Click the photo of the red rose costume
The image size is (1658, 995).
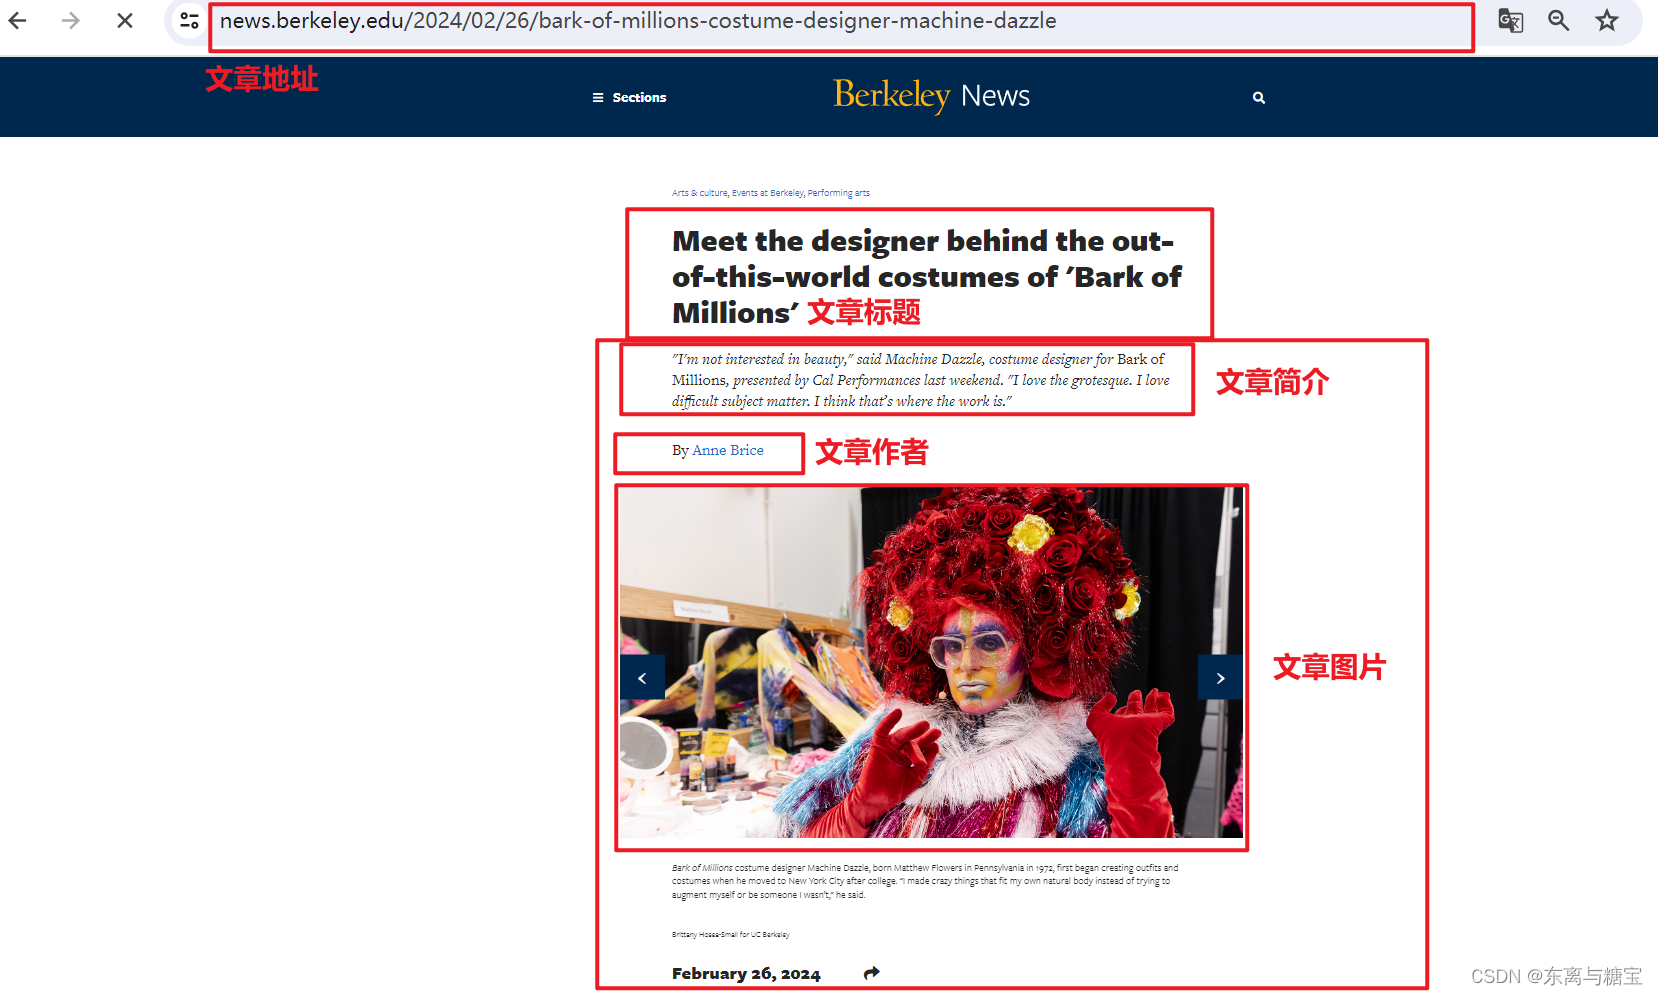pos(931,663)
